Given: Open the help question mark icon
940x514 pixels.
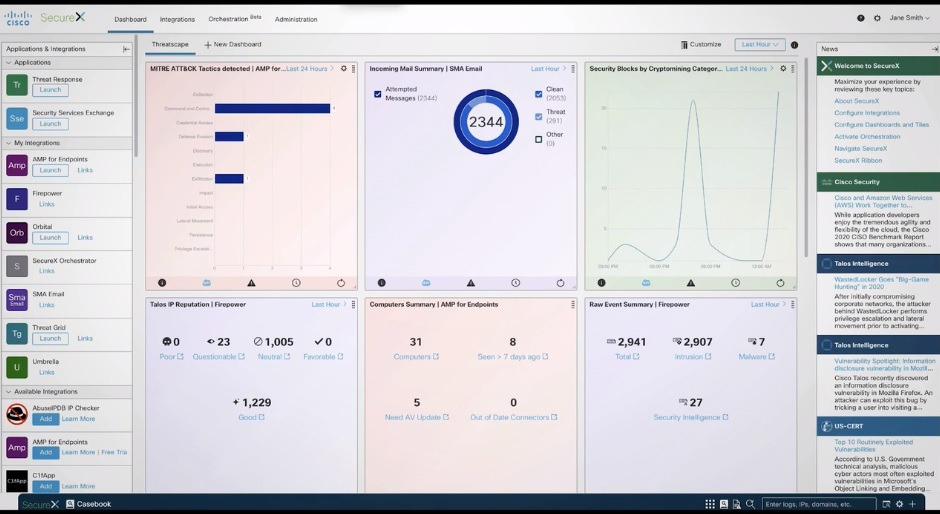Looking at the screenshot, I should [x=860, y=18].
